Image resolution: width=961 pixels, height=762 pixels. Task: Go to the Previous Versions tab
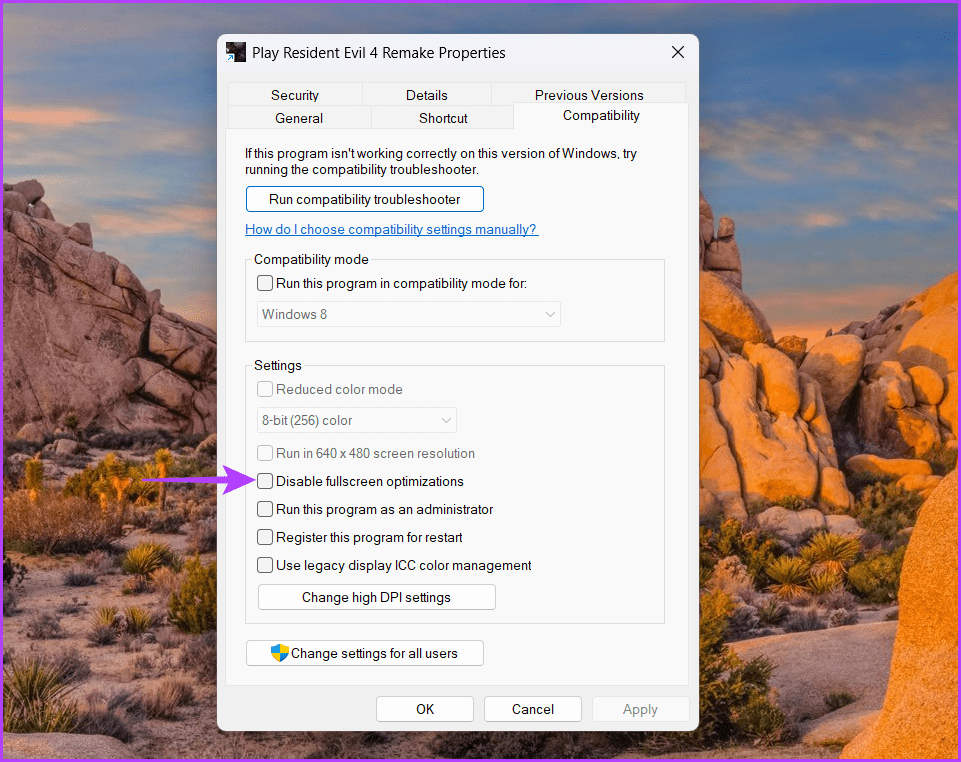coord(588,94)
